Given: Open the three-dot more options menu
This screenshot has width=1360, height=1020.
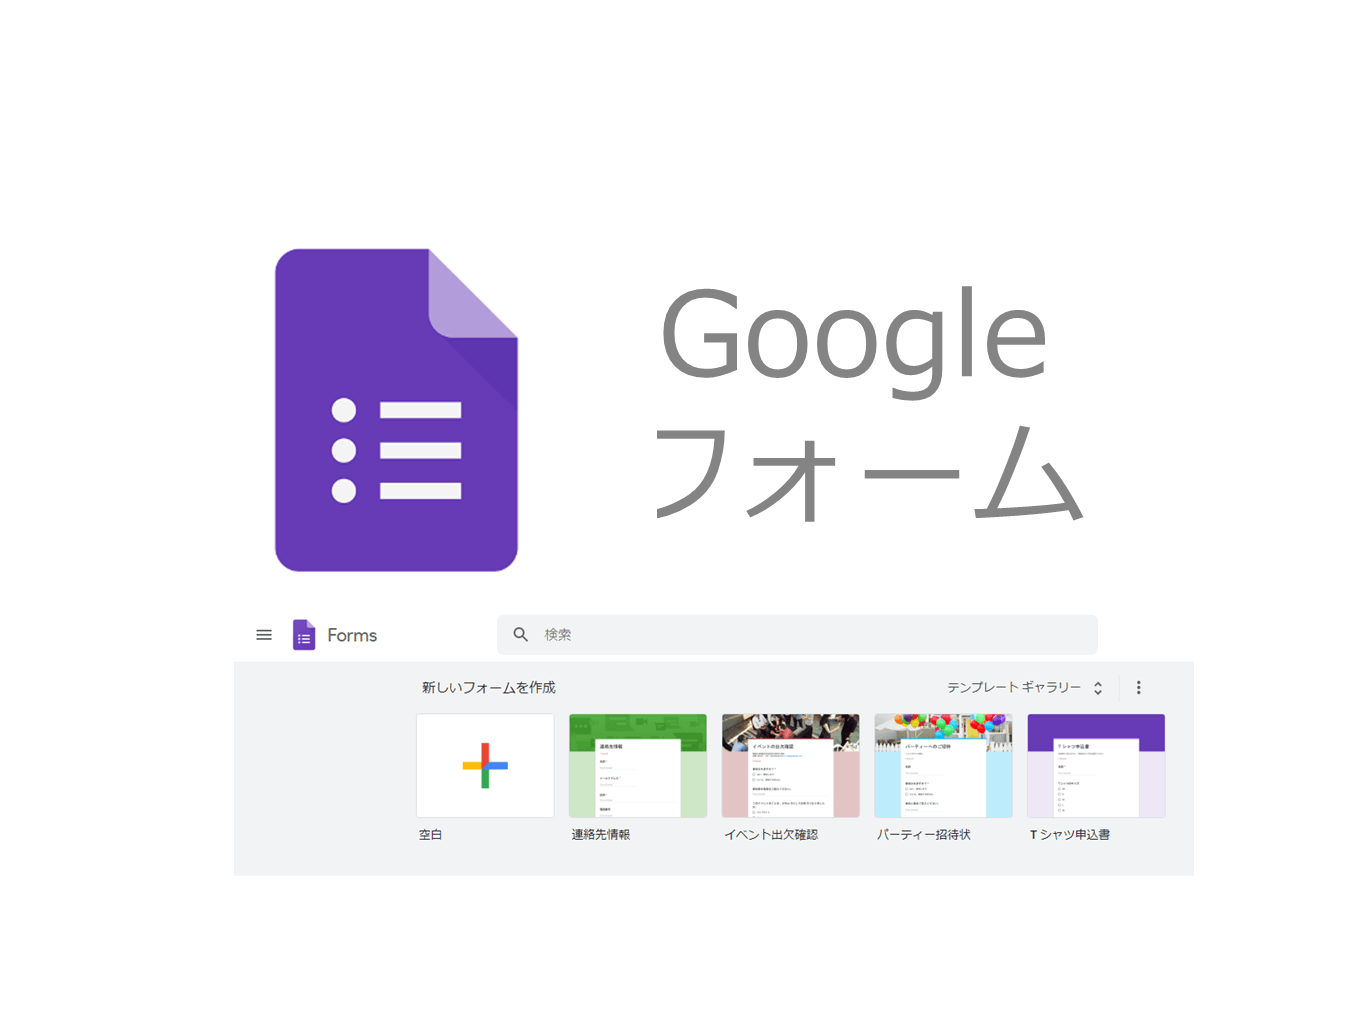Looking at the screenshot, I should point(1138,688).
